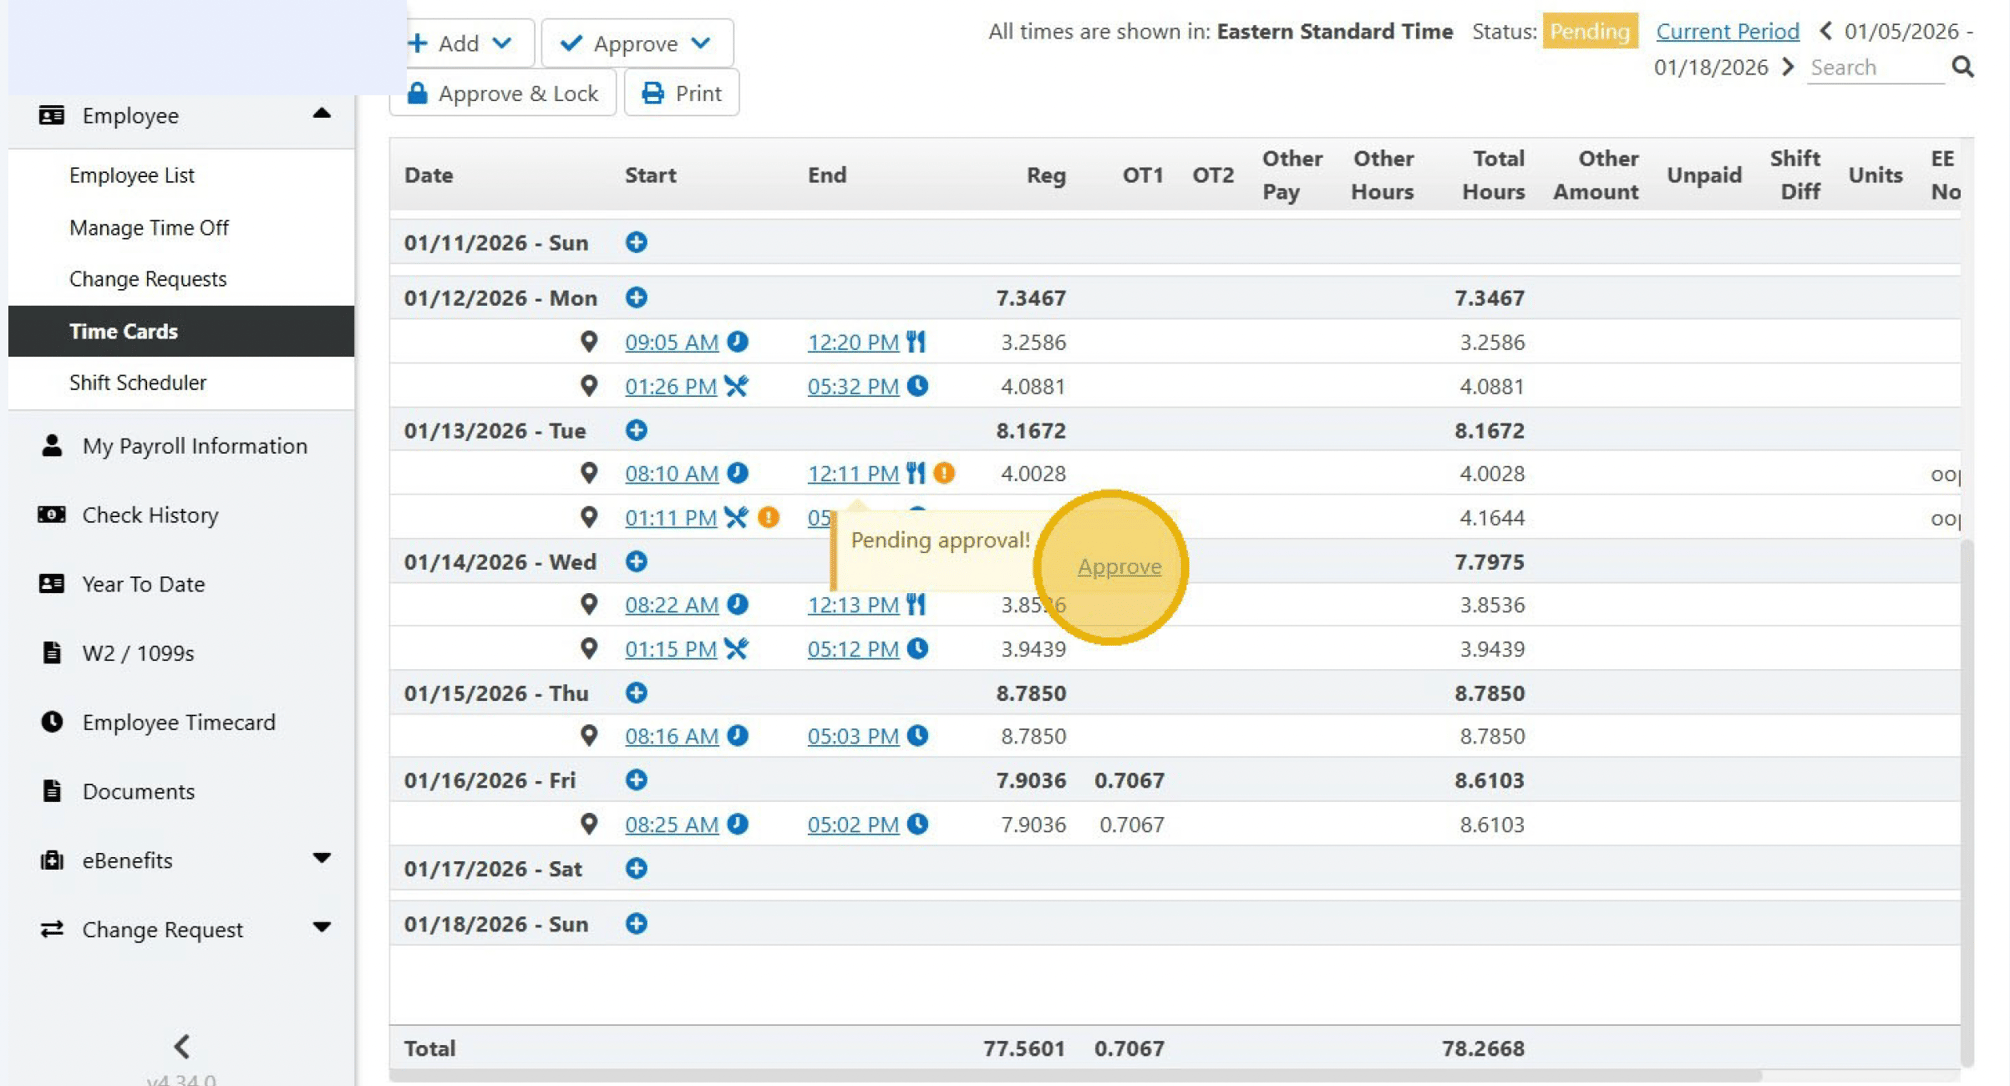Select Shift Scheduler in sidebar
2010x1086 pixels.
click(x=138, y=382)
